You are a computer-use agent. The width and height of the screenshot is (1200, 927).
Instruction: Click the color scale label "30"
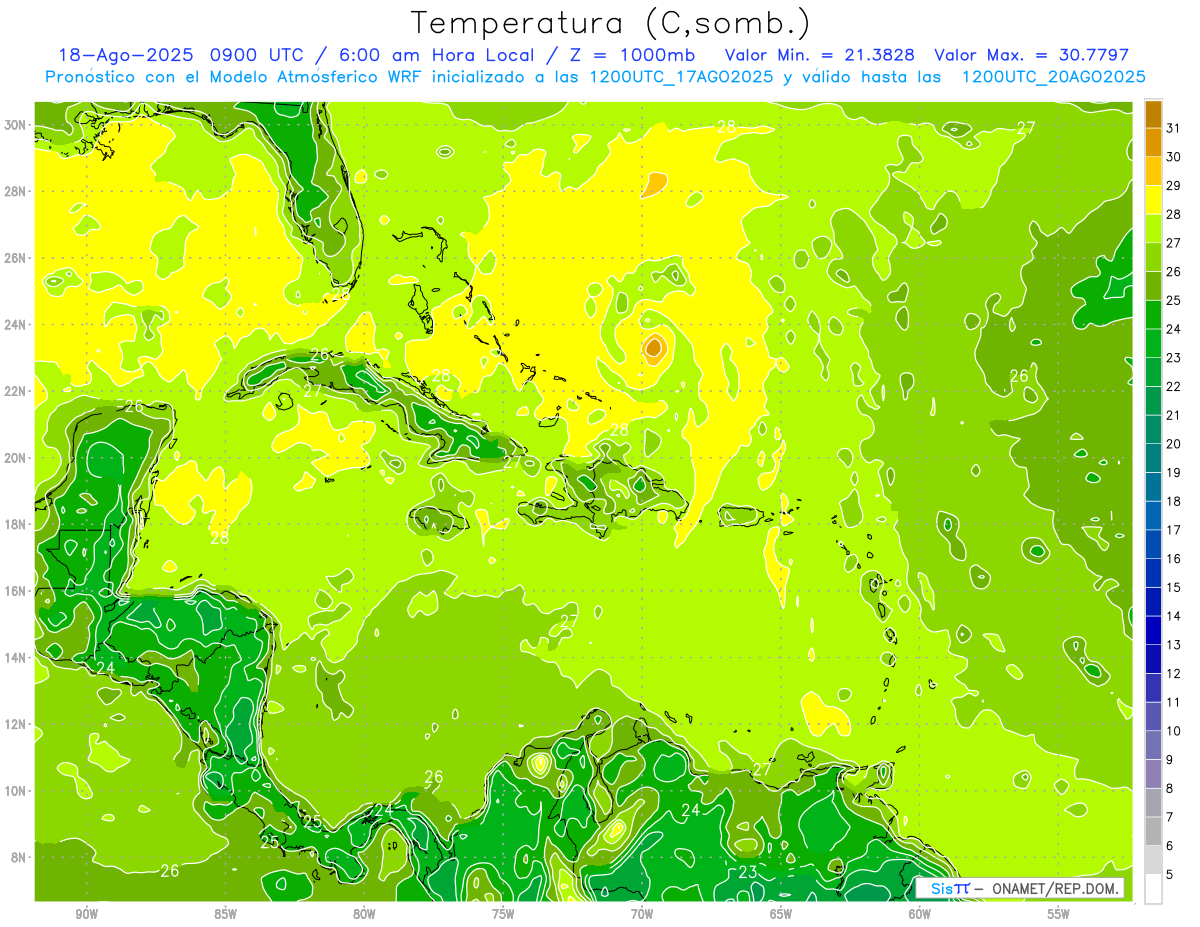tap(1174, 157)
